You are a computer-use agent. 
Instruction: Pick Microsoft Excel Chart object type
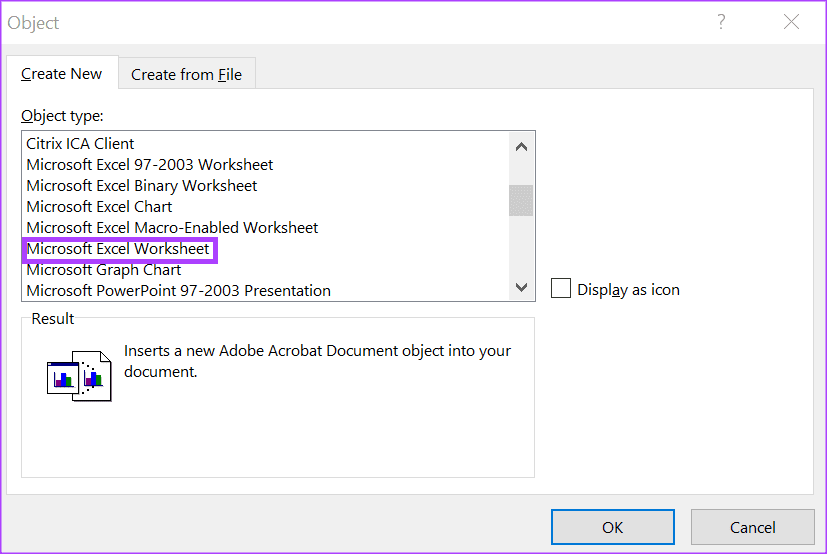pyautogui.click(x=266, y=207)
